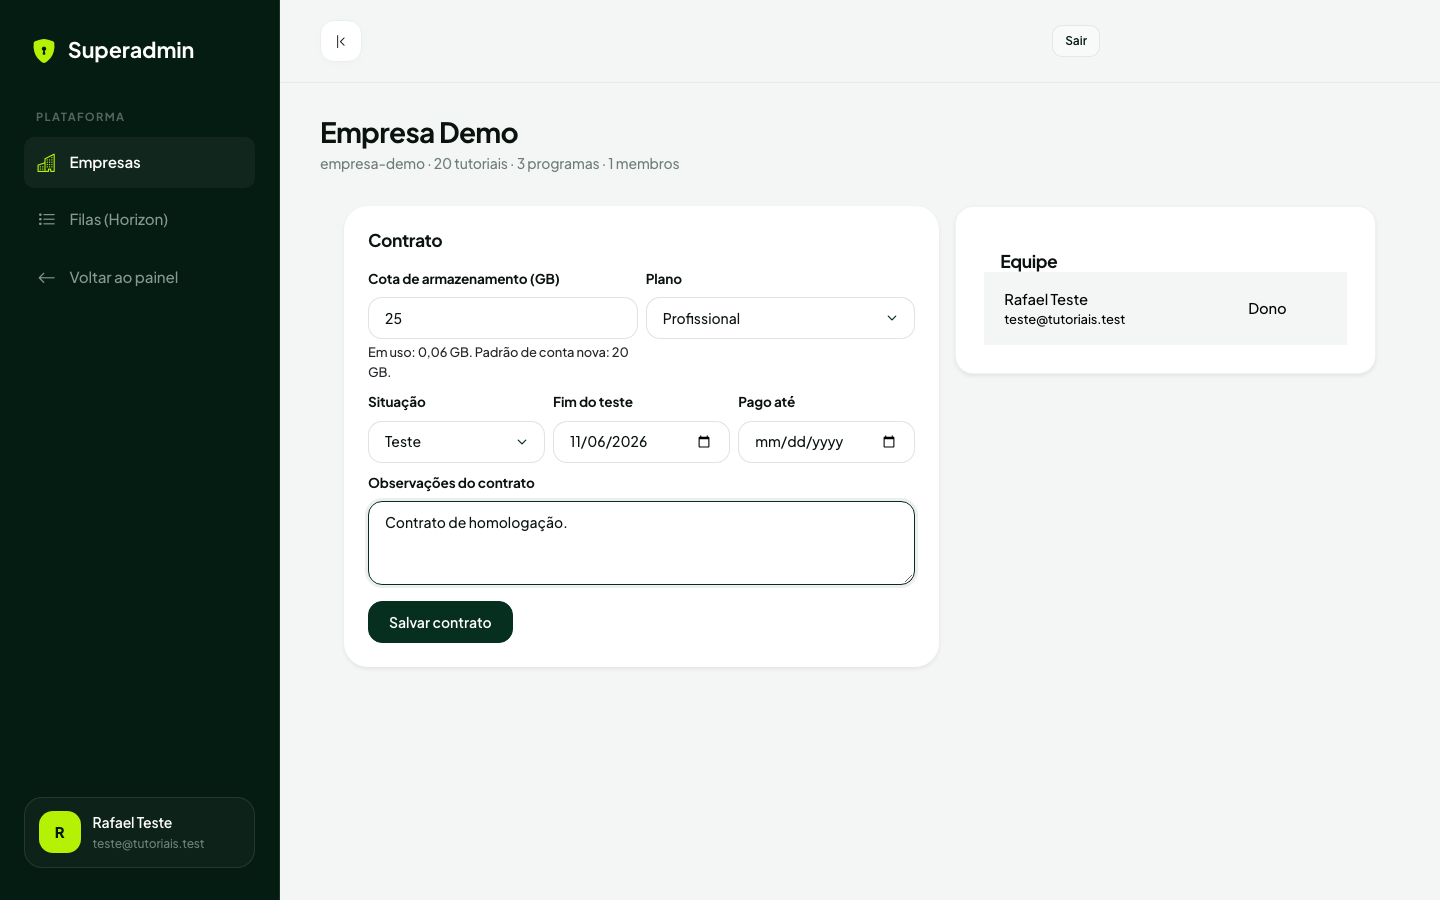Open Filas (Horizon) menu item
Viewport: 1440px width, 900px height.
click(x=139, y=220)
